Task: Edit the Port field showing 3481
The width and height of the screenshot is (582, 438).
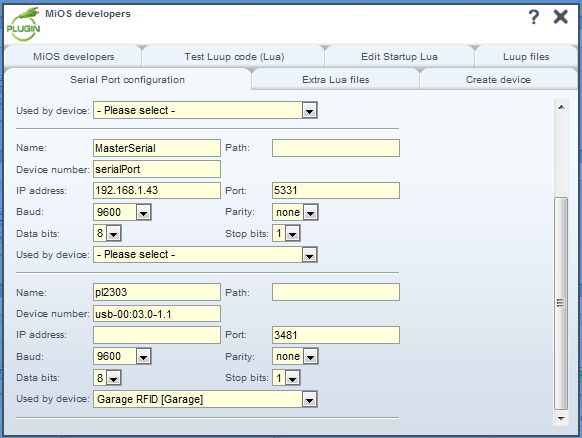Action: pyautogui.click(x=336, y=335)
